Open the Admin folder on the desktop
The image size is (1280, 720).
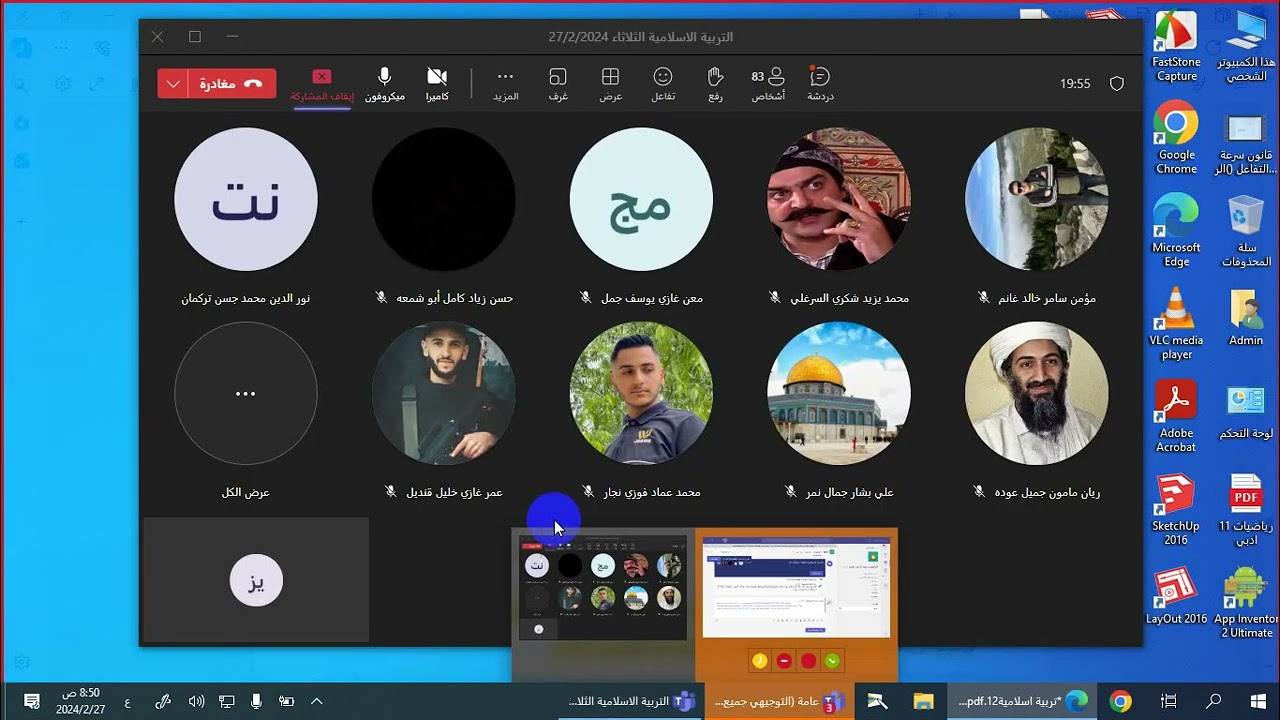click(1246, 318)
